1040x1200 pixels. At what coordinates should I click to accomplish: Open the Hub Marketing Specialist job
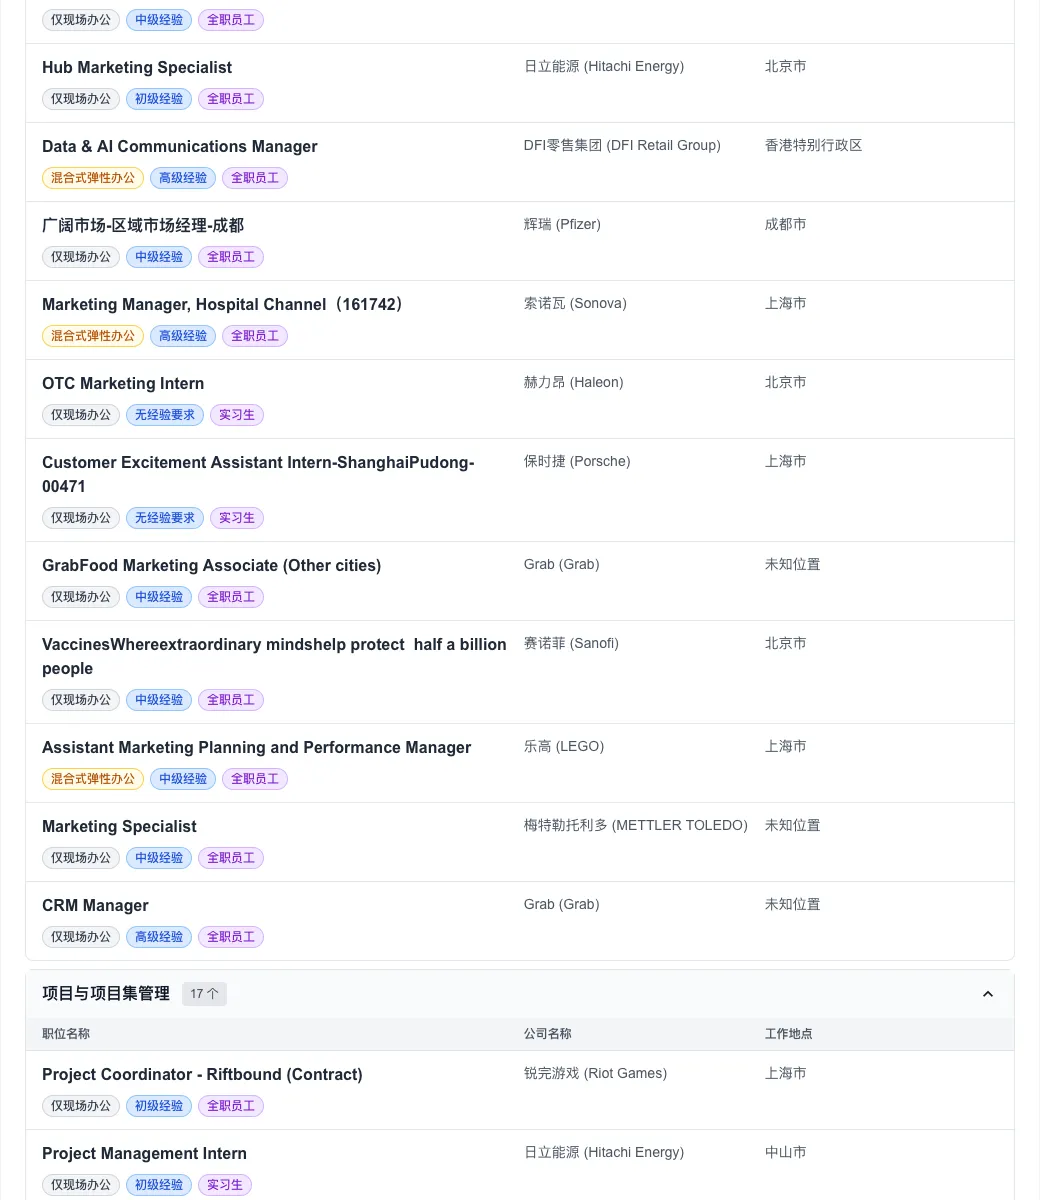[137, 67]
